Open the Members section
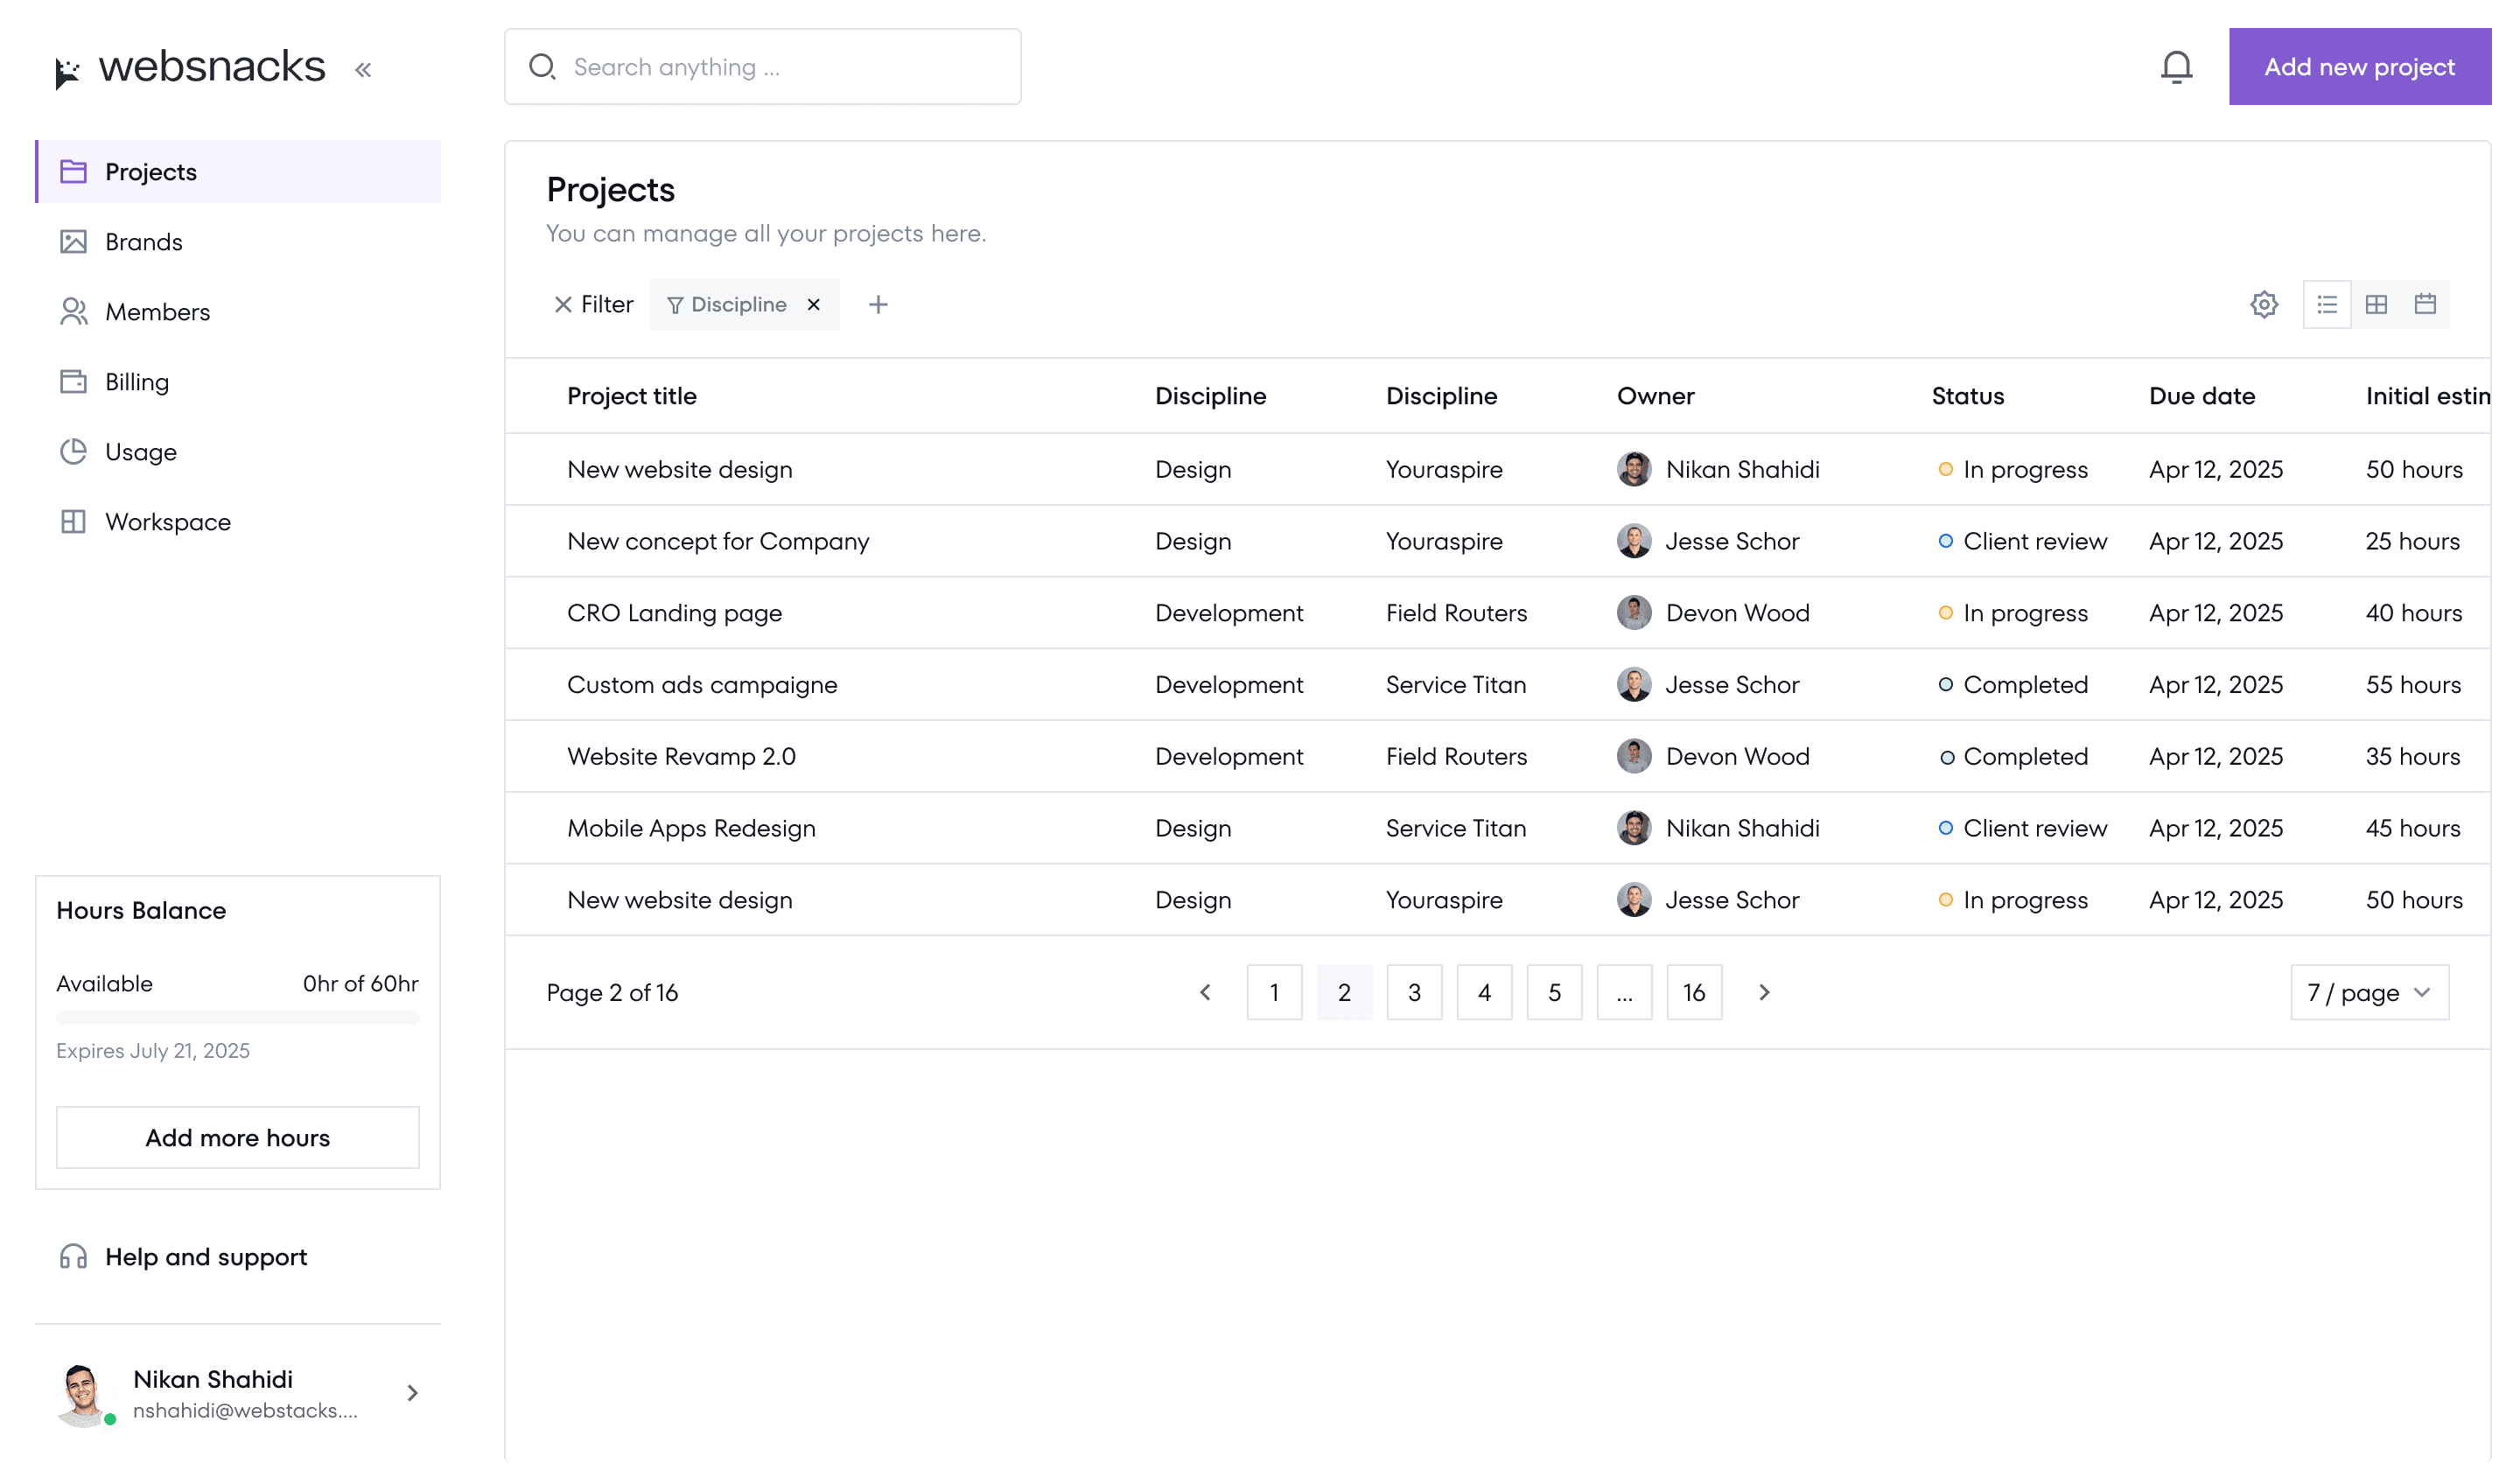Screen dimensions: 2520x1463 point(158,311)
